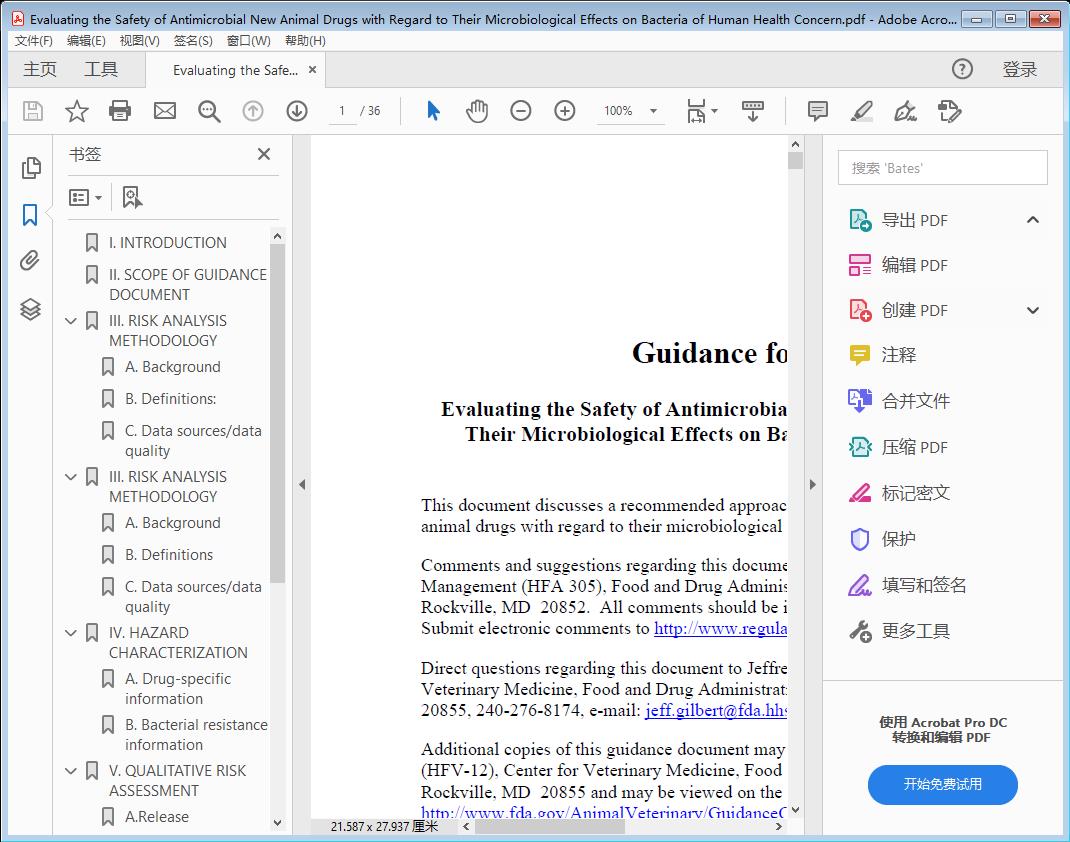
Task: Open B. Definitions: bookmark with colon
Action: click(171, 399)
